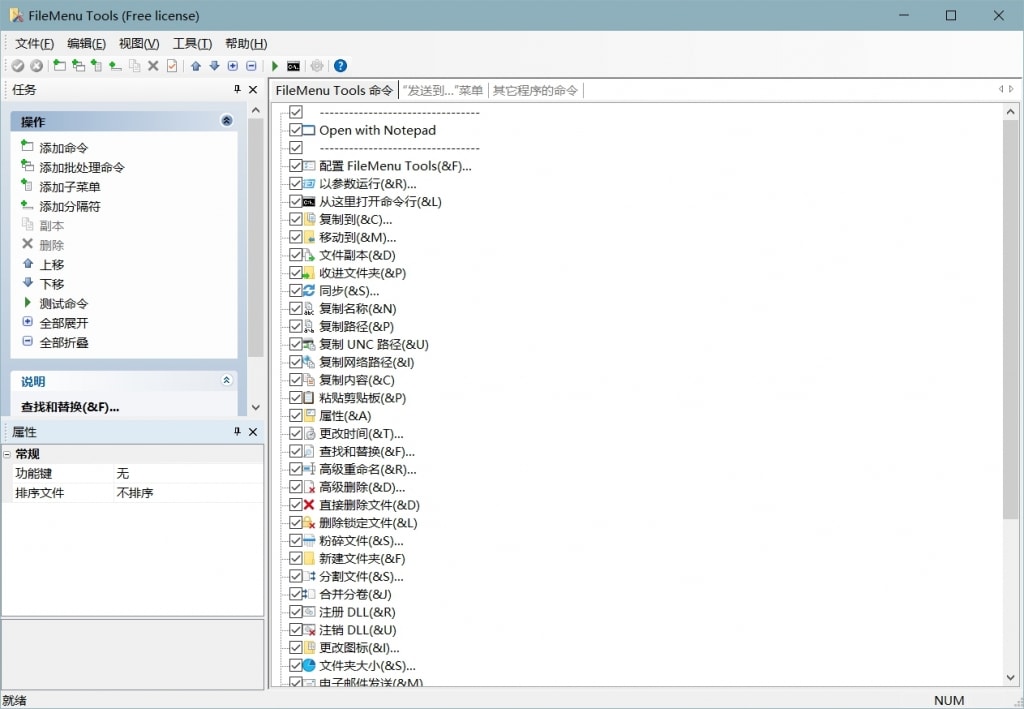Viewport: 1024px width, 709px height.
Task: Click the command list scrollbar down arrow
Action: [1010, 678]
